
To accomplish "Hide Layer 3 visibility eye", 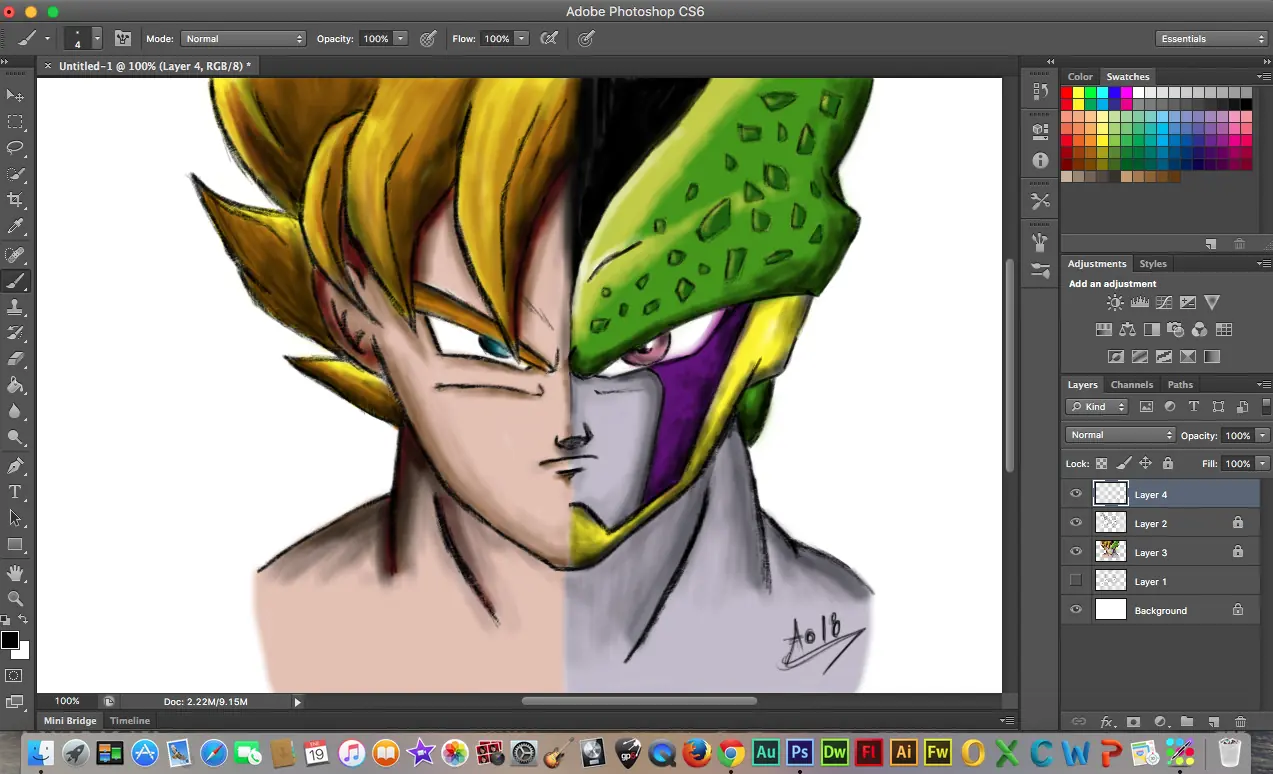I will [x=1076, y=551].
